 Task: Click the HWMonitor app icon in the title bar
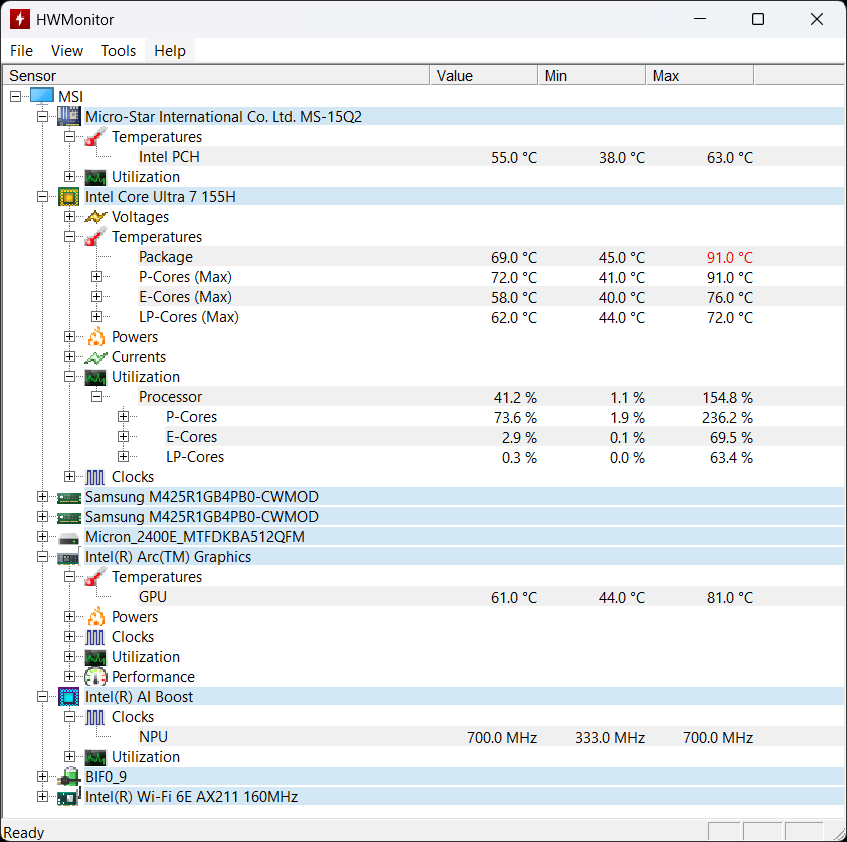(20, 19)
